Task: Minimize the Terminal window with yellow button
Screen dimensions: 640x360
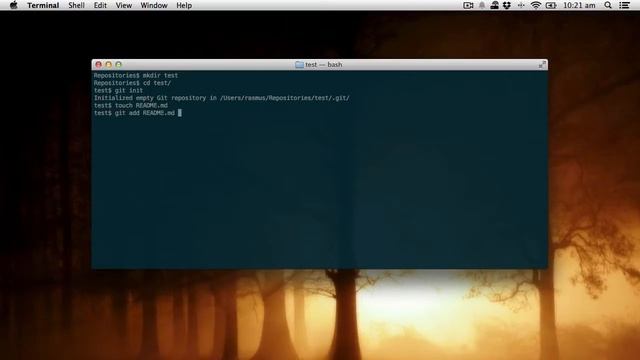Action: pyautogui.click(x=109, y=64)
